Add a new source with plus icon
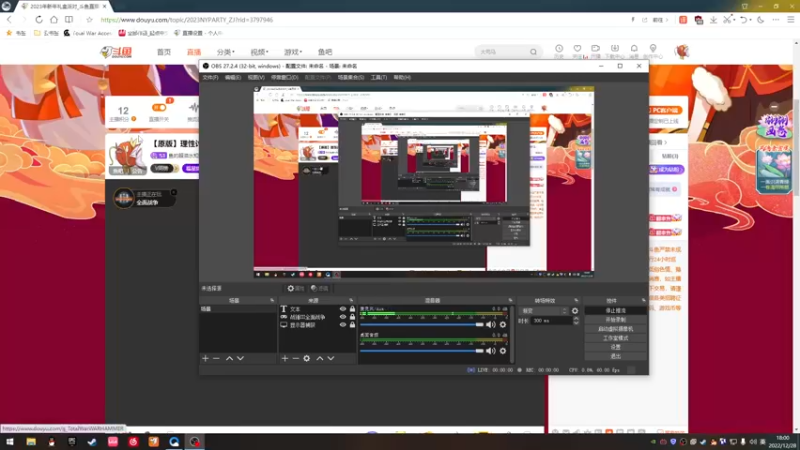This screenshot has width=800, height=450. click(x=285, y=359)
